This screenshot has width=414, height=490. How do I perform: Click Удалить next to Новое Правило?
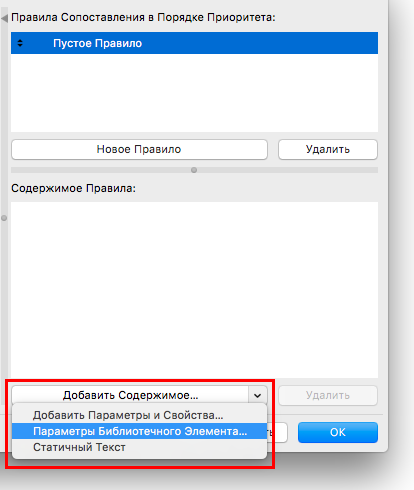pyautogui.click(x=328, y=149)
